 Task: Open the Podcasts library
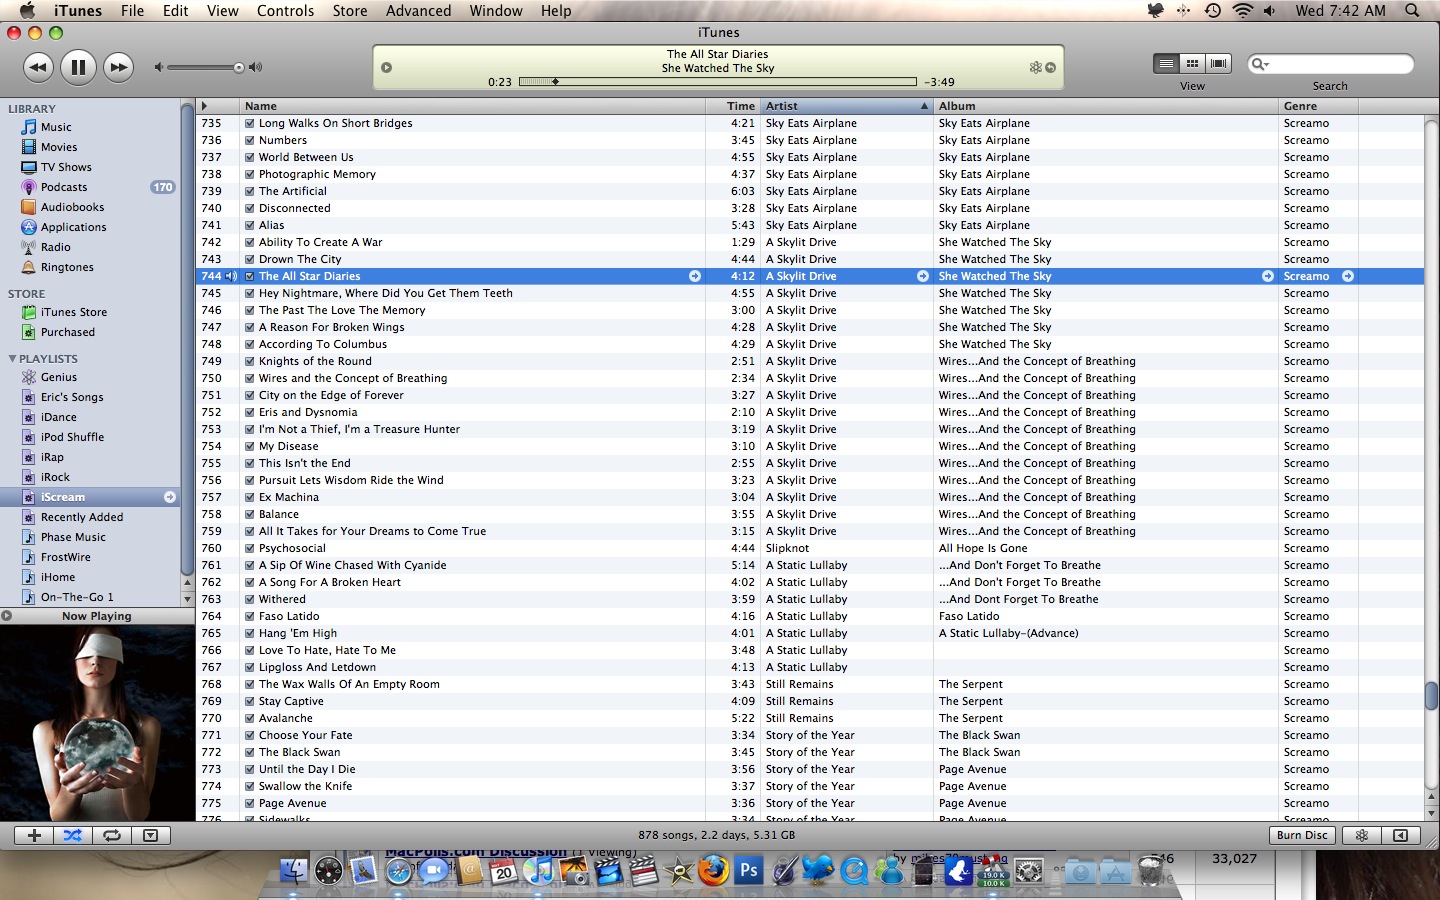[x=64, y=187]
